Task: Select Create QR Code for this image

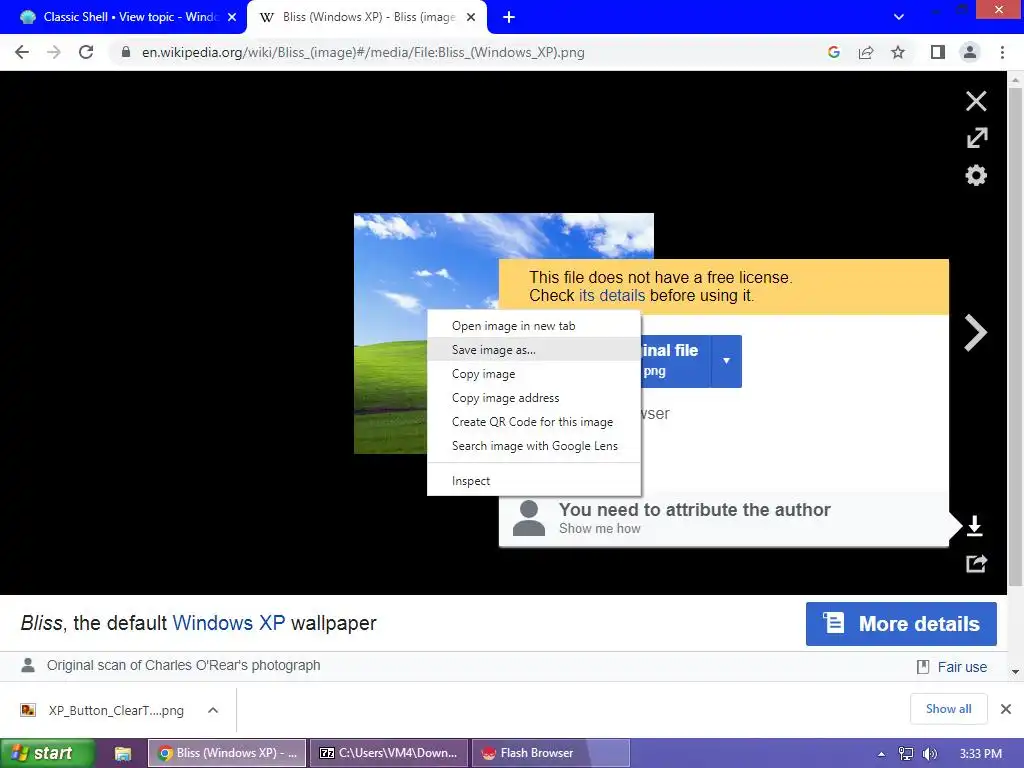Action: 534,422
